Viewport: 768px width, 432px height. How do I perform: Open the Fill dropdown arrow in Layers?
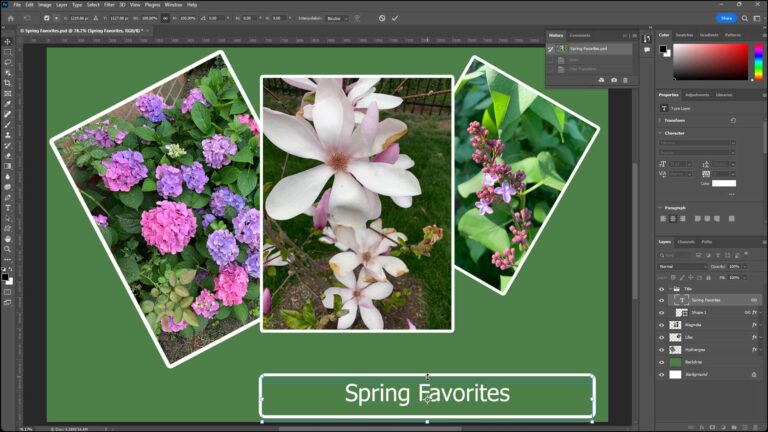[744, 278]
